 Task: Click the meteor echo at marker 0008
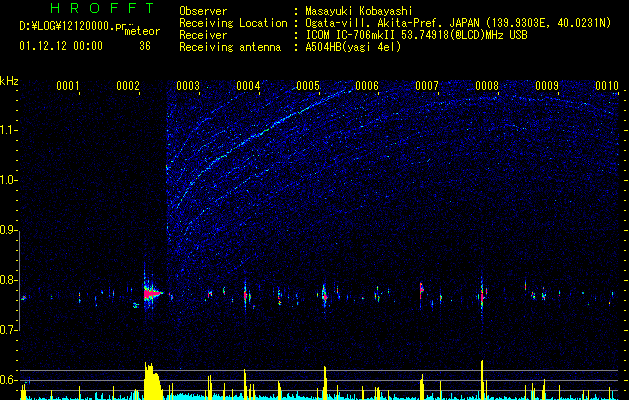[483, 295]
